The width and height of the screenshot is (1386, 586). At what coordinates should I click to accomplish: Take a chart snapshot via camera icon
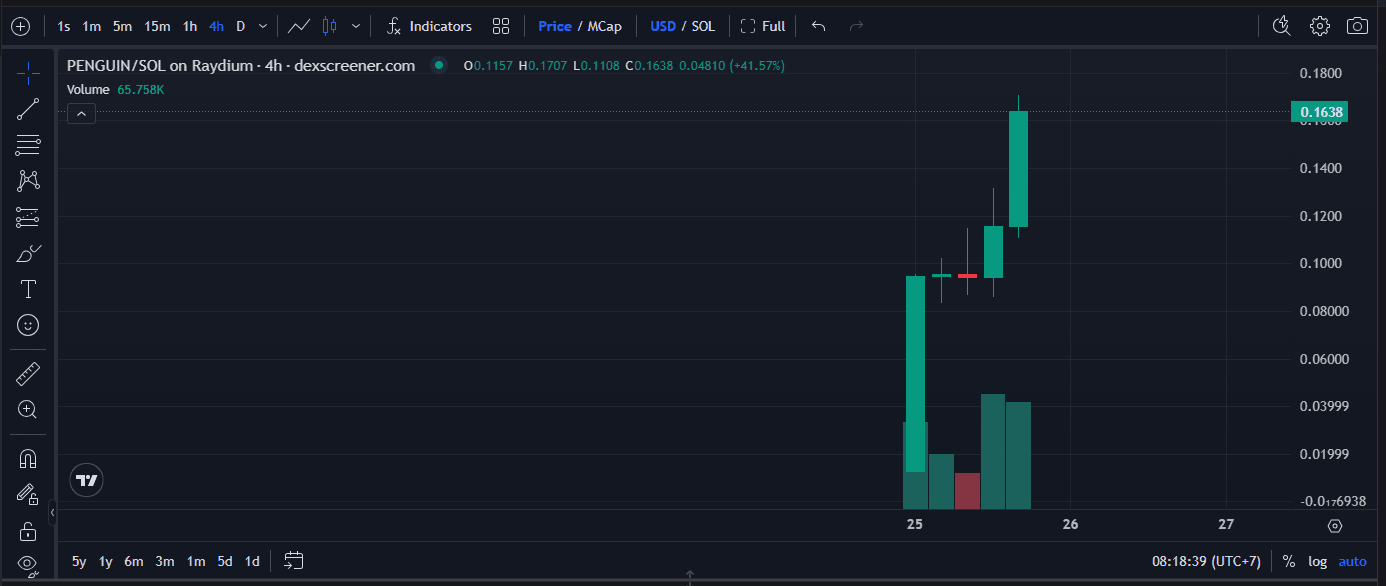point(1357,25)
